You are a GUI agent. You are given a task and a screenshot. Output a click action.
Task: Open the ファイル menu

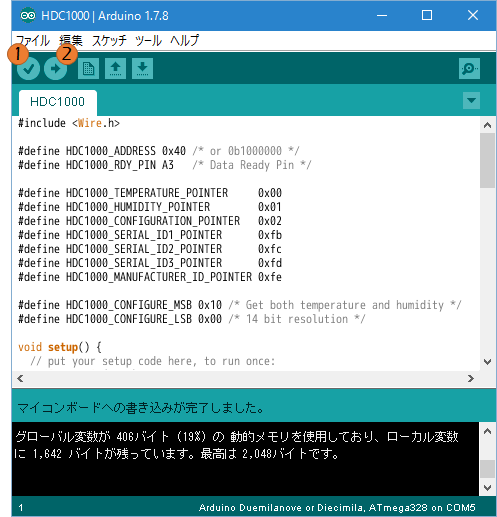[x=33, y=41]
